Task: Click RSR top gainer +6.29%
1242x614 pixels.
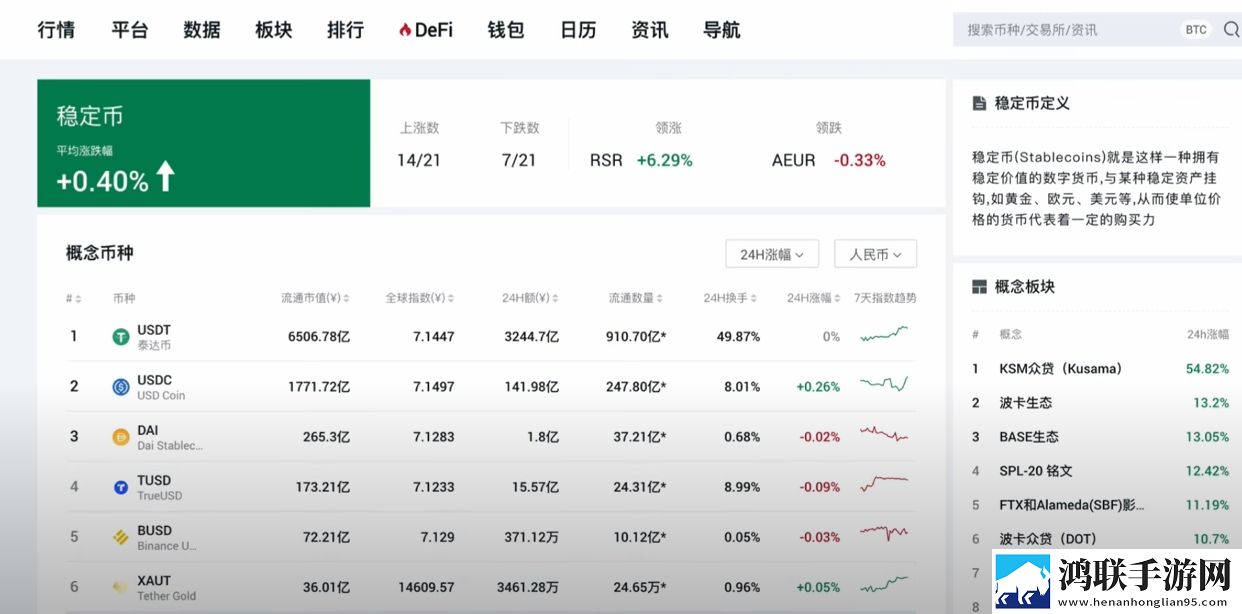Action: pos(641,160)
